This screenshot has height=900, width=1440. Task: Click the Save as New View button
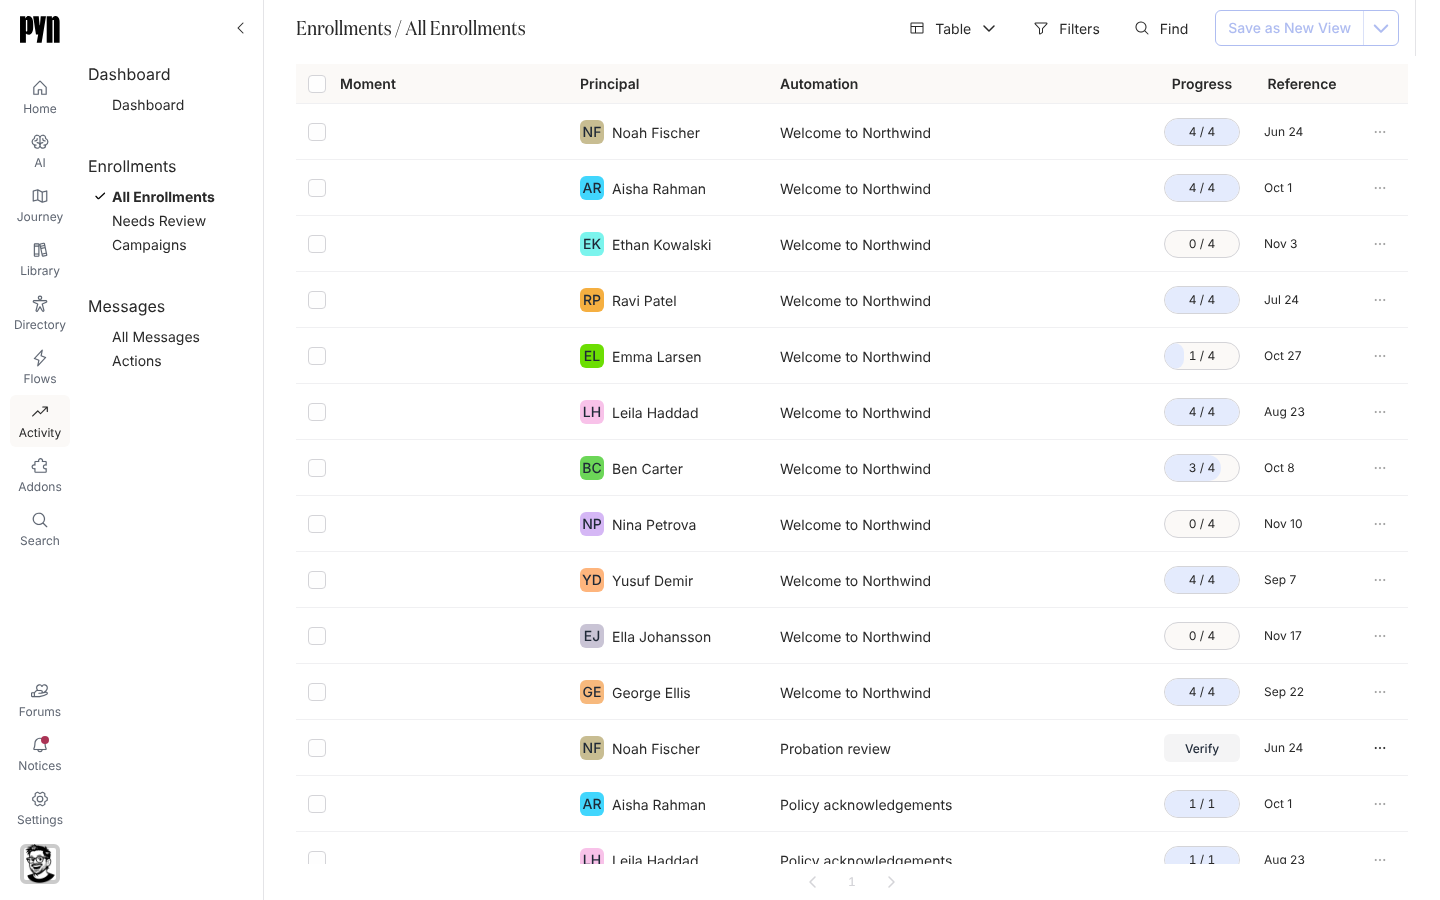[1289, 28]
